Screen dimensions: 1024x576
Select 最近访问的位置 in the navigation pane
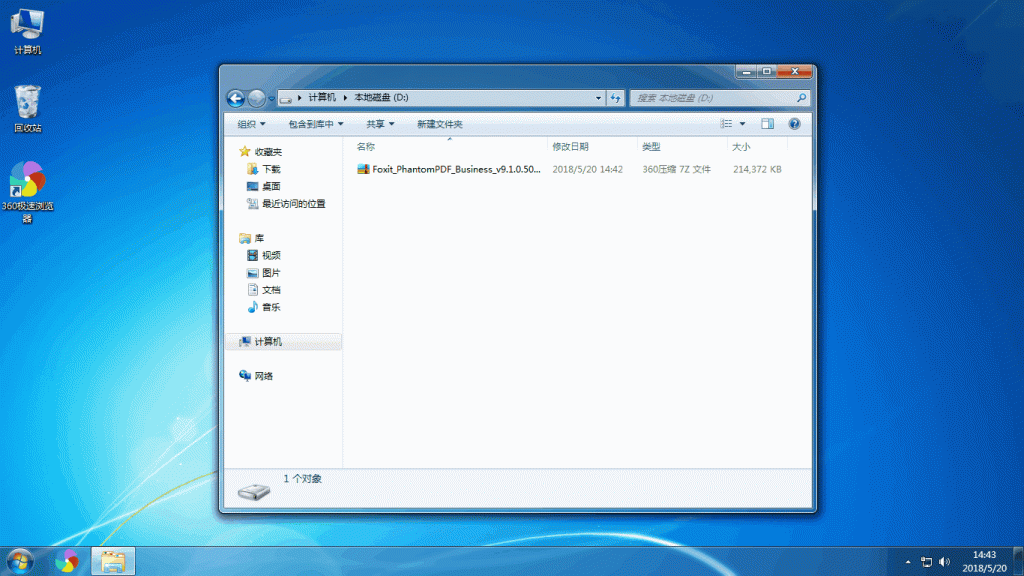point(294,204)
